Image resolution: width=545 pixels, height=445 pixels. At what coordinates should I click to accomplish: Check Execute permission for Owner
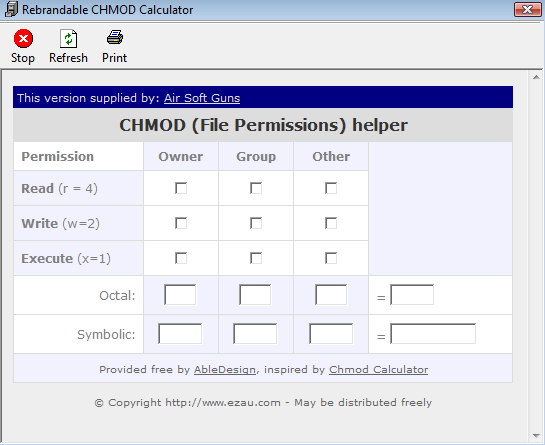coord(181,258)
